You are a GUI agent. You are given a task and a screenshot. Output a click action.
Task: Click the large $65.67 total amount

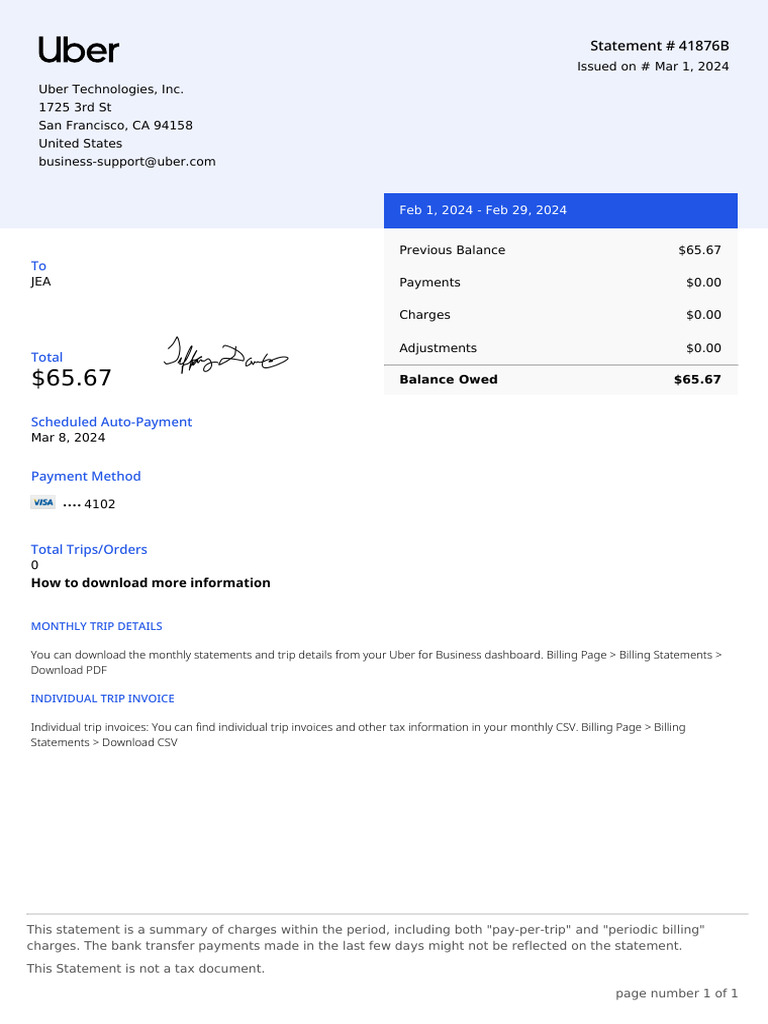click(71, 378)
